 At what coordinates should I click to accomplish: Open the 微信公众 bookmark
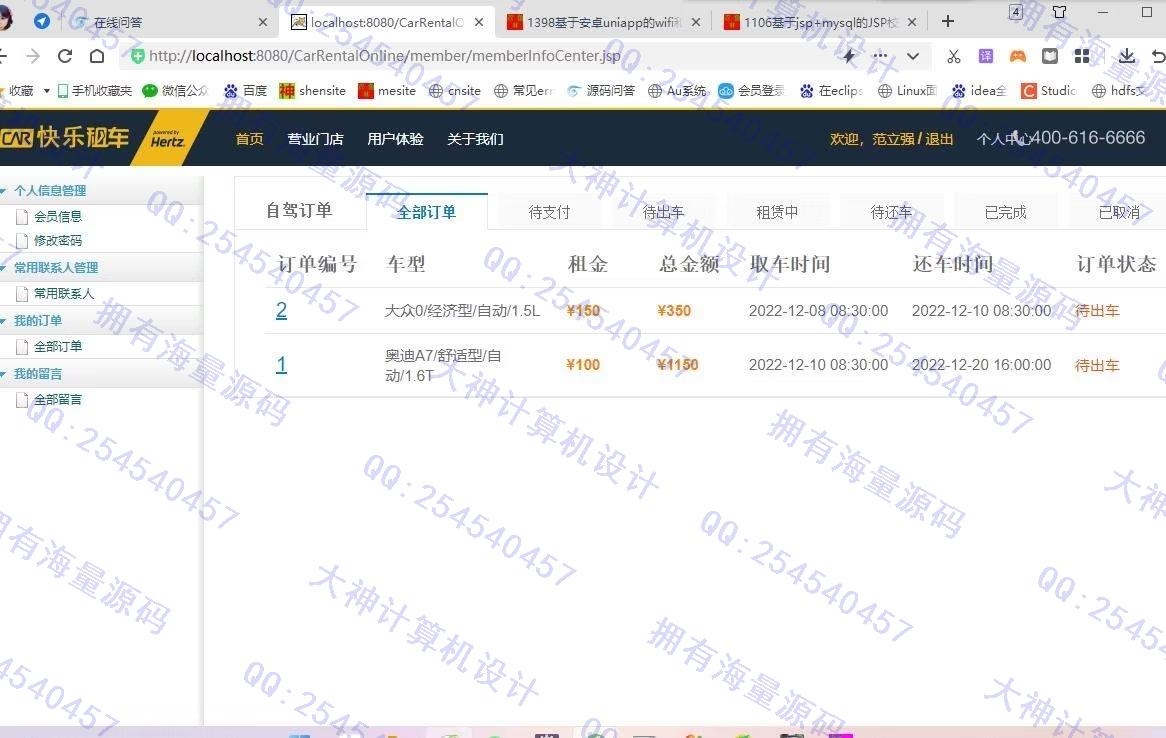point(175,91)
